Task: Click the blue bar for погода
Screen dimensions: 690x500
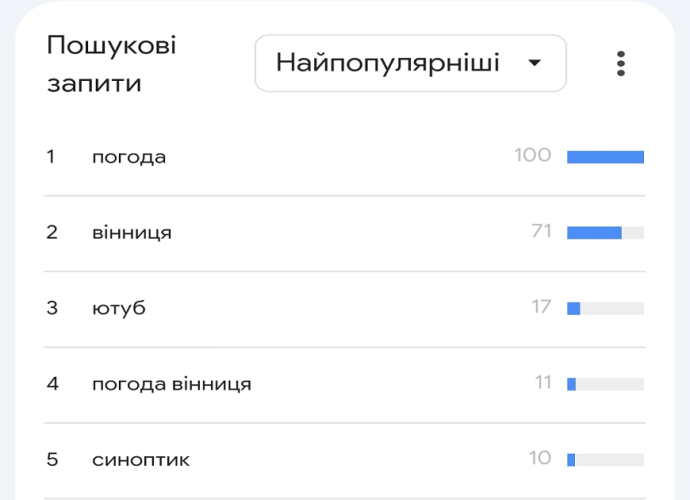Action: pyautogui.click(x=605, y=157)
